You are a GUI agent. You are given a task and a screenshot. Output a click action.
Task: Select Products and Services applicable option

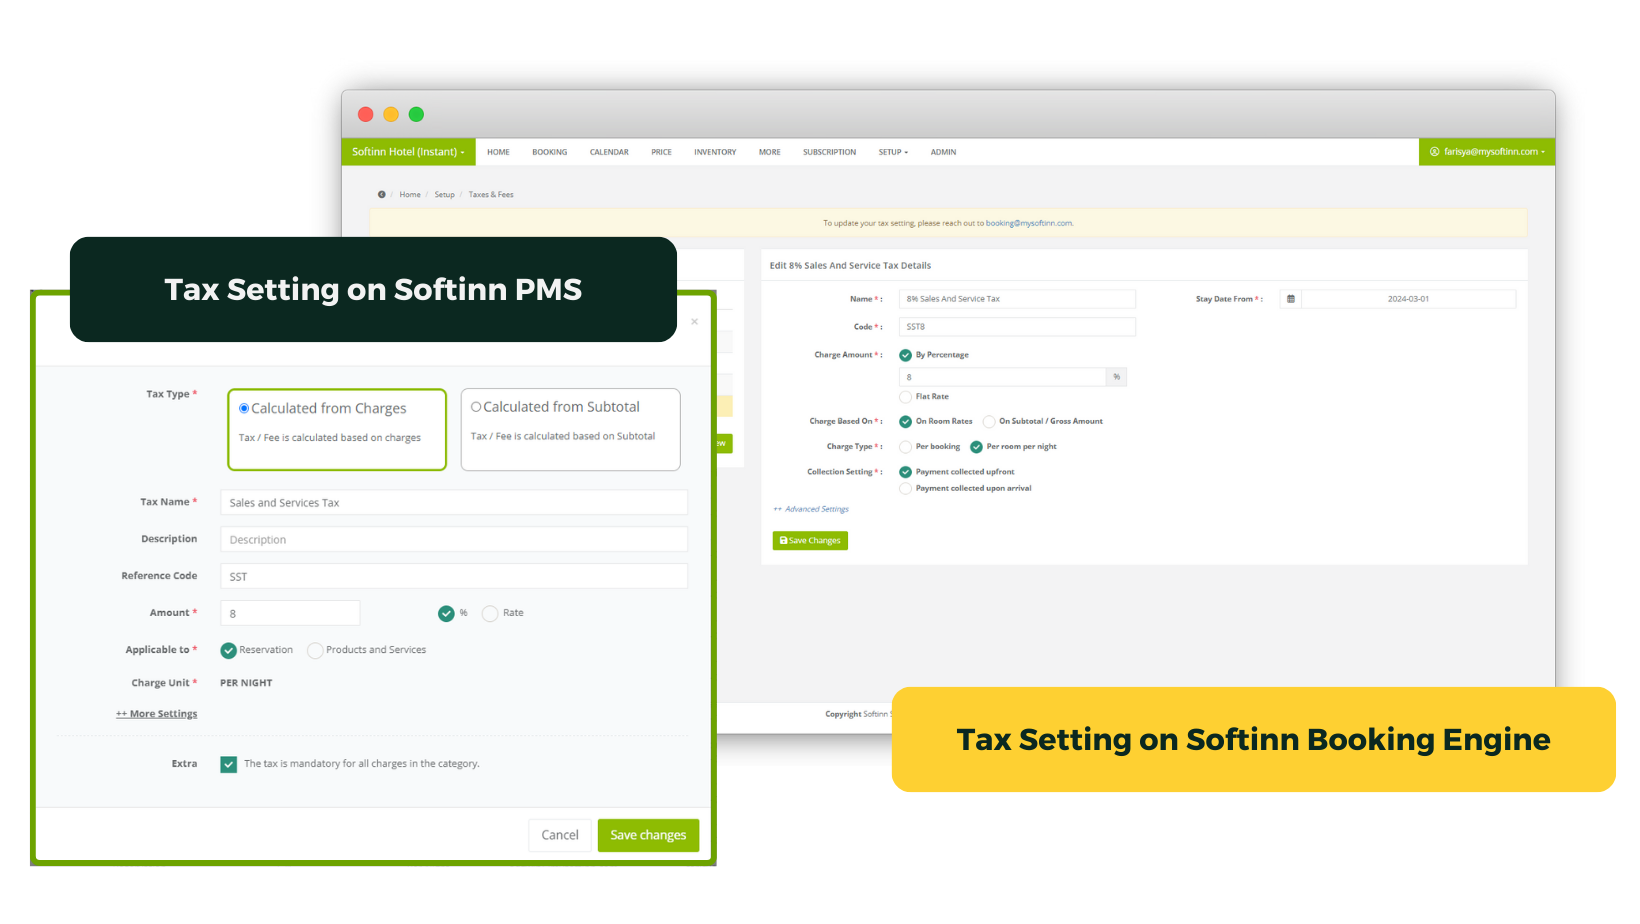pyautogui.click(x=315, y=651)
